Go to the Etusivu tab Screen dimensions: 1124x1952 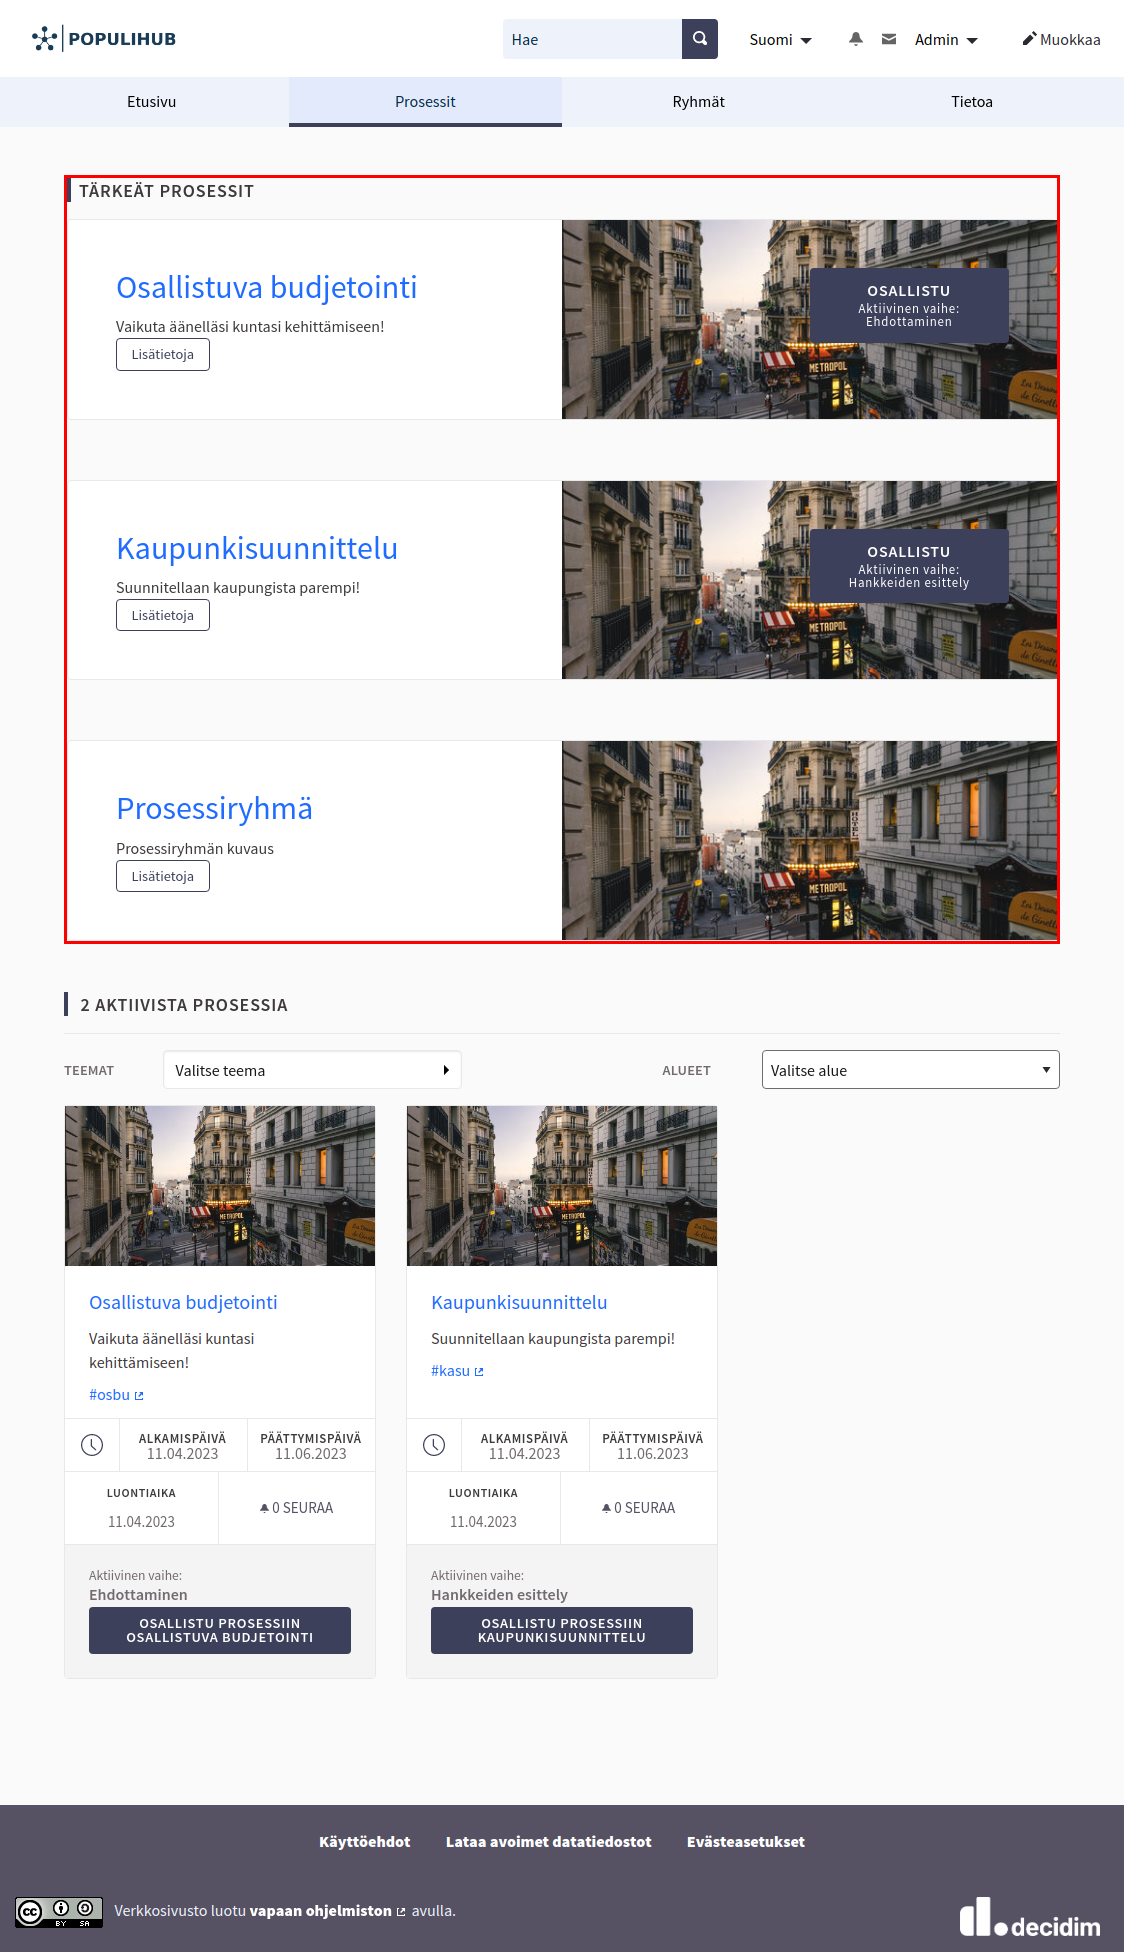click(151, 102)
